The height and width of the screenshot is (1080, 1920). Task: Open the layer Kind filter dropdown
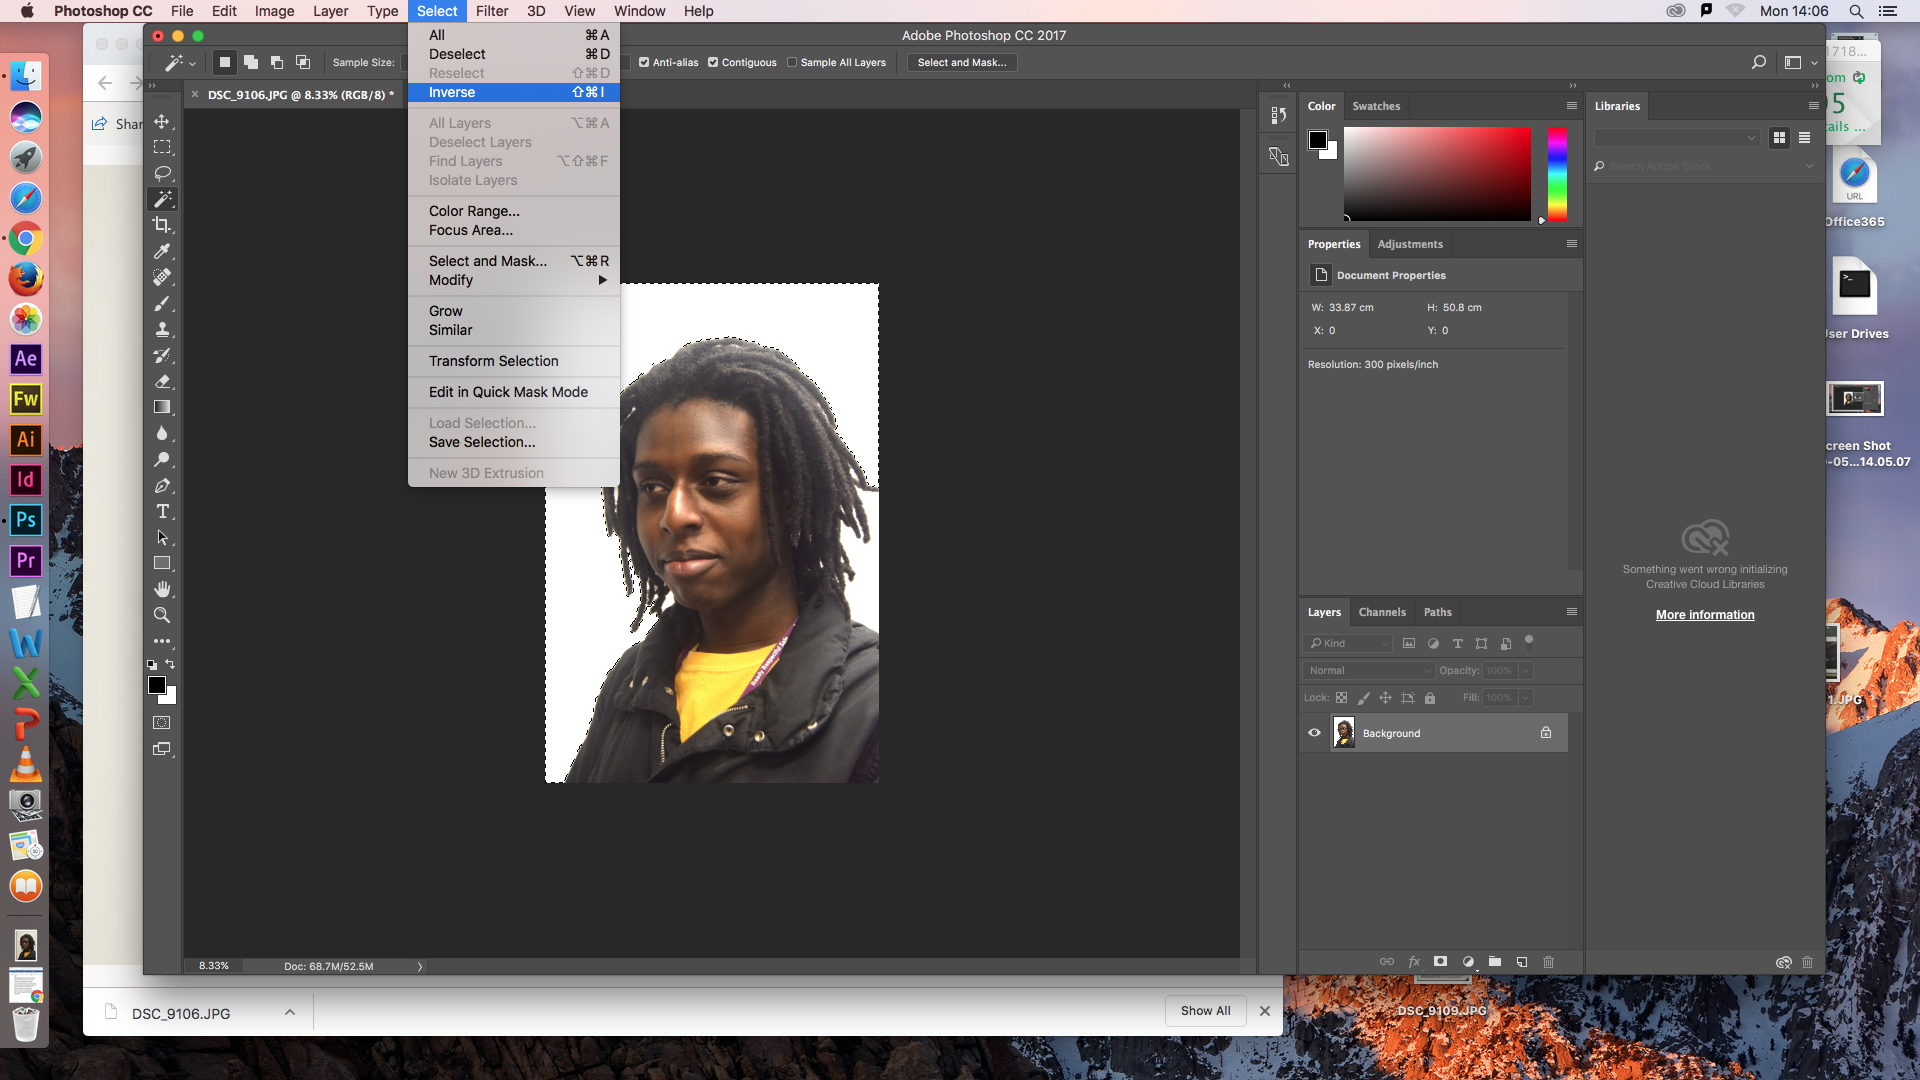pos(1348,644)
